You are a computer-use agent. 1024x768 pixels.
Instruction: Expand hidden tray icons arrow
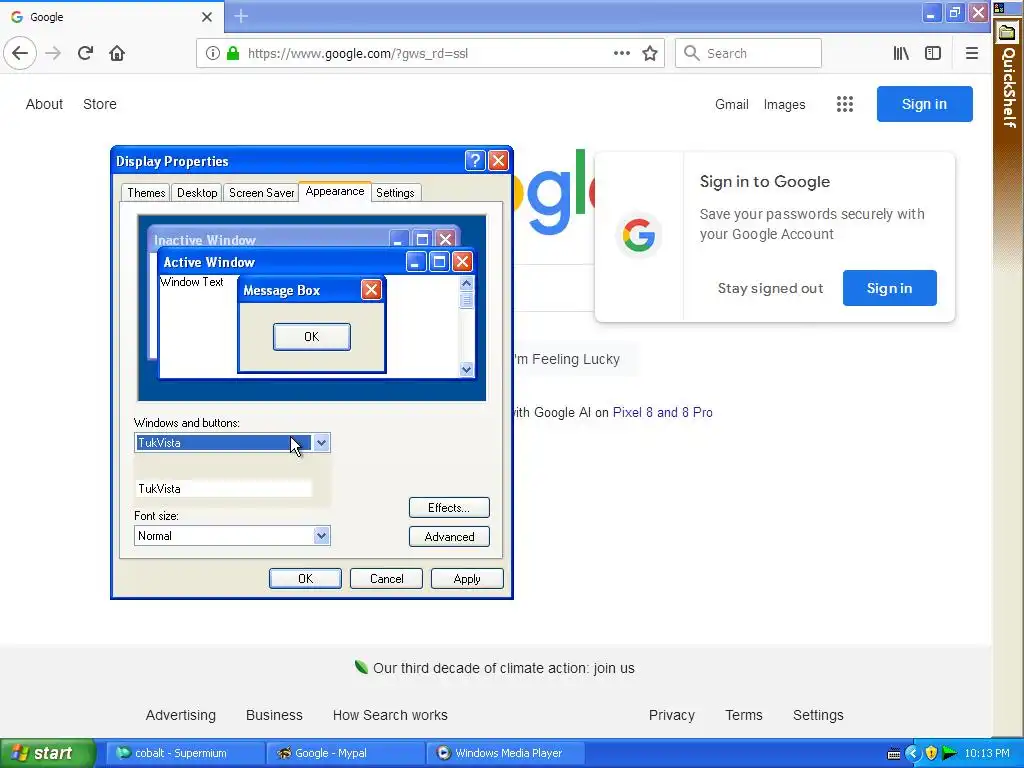912,753
